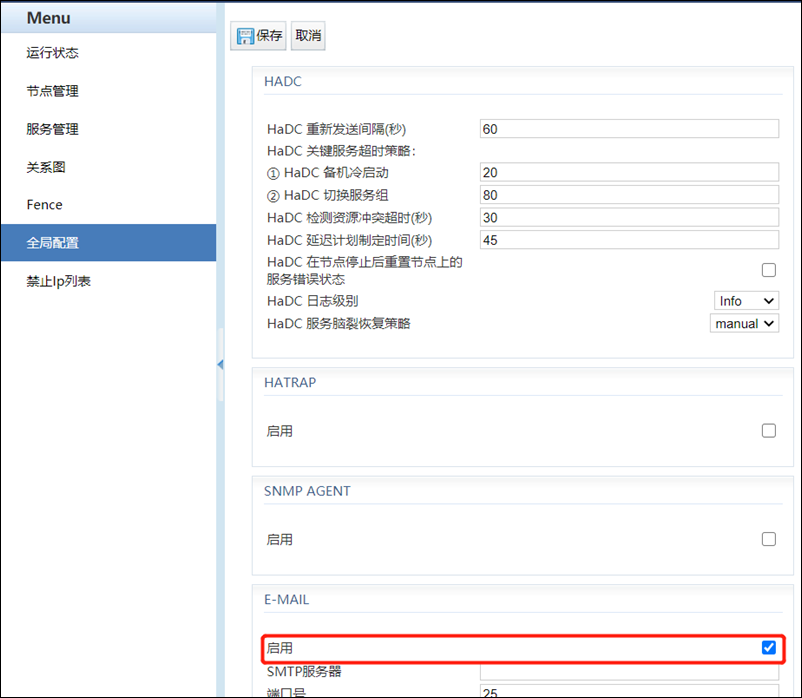Click the SMTP服务器 input field
The height and width of the screenshot is (698, 802).
click(x=628, y=672)
